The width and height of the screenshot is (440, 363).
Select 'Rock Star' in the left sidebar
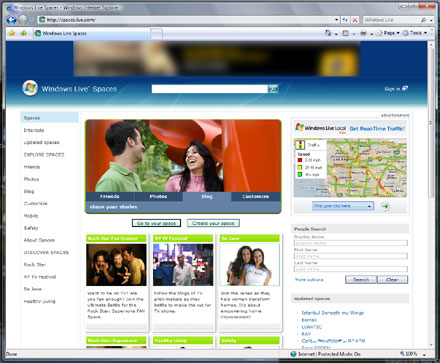(35, 265)
